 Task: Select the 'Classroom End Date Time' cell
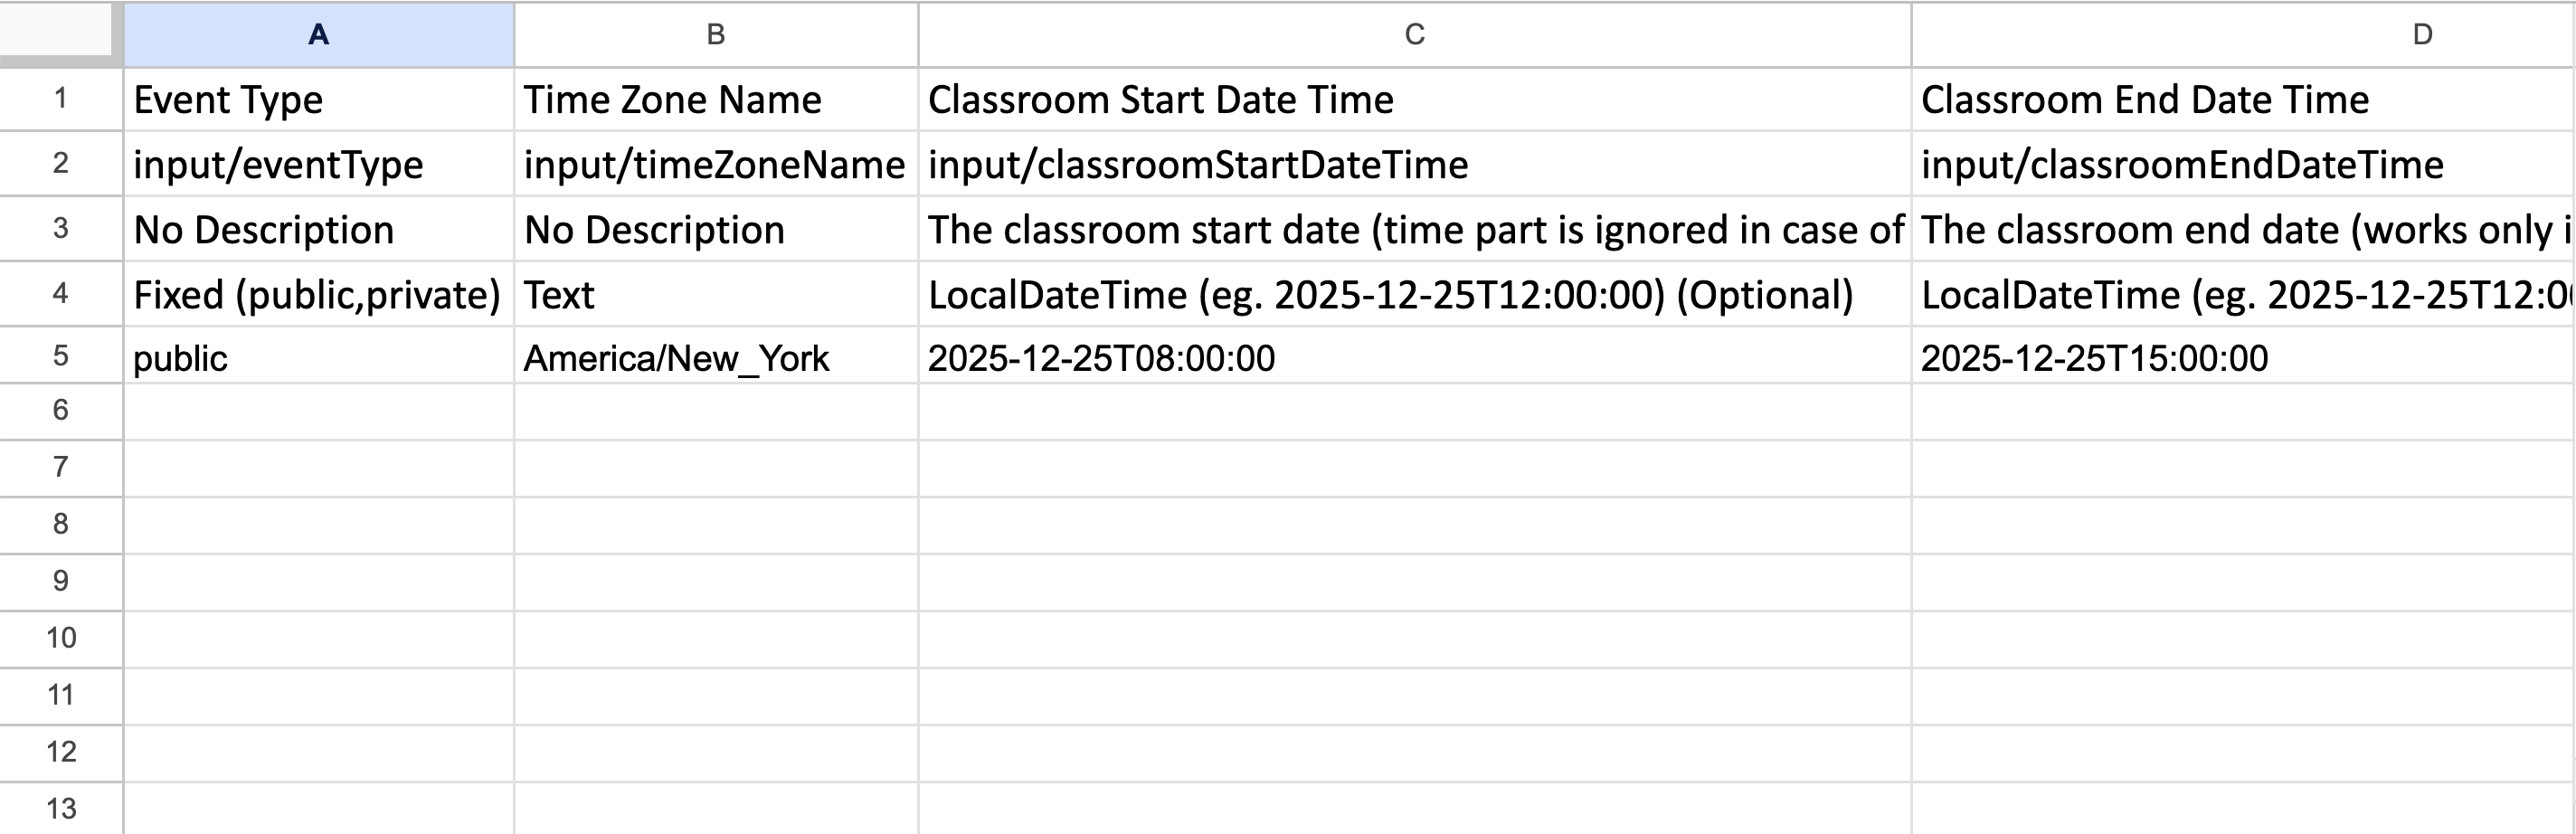[2242, 100]
